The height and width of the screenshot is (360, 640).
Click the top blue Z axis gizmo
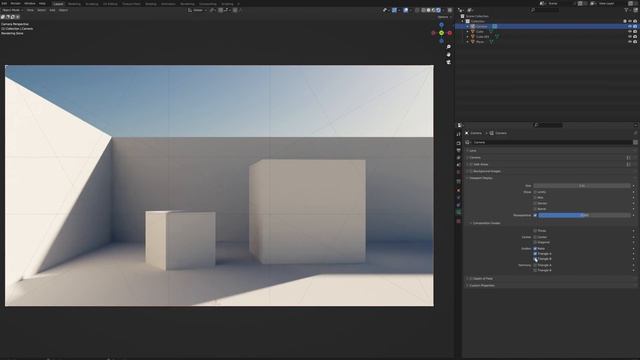point(441,25)
